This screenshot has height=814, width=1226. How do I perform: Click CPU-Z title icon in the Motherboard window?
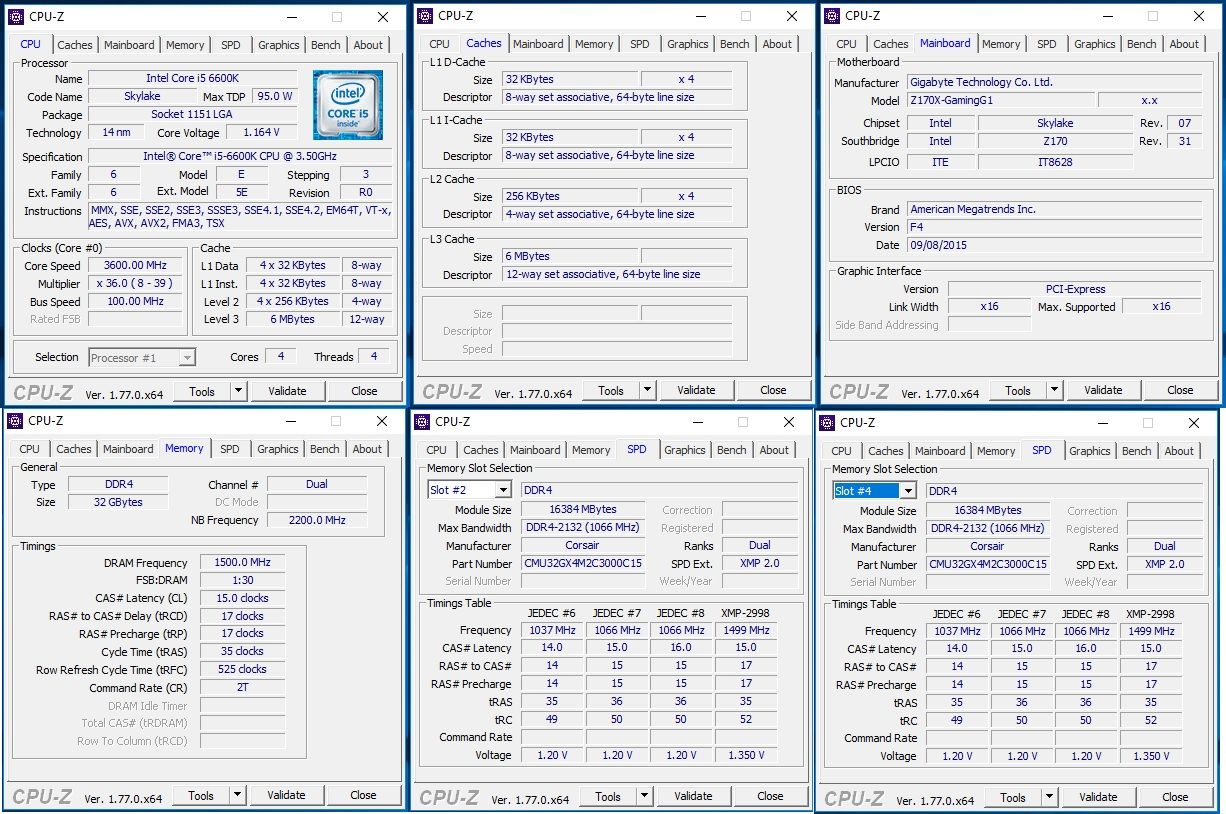[x=831, y=15]
